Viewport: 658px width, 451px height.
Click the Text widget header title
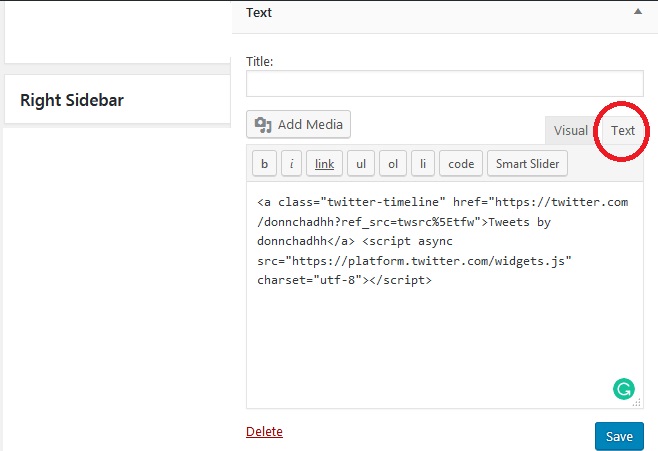pos(259,13)
